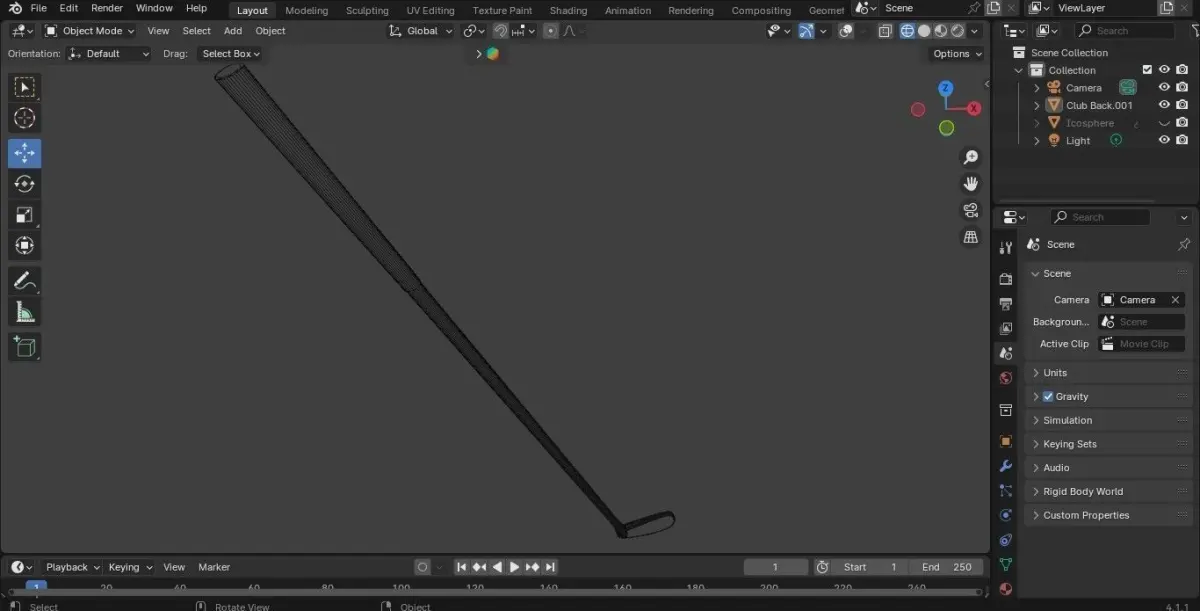Select the Rotate tool
This screenshot has height=611, width=1200.
tap(25, 184)
